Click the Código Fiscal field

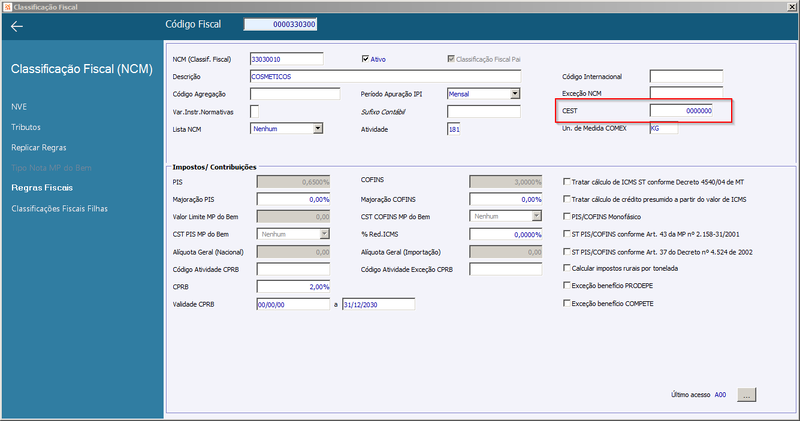coord(280,24)
